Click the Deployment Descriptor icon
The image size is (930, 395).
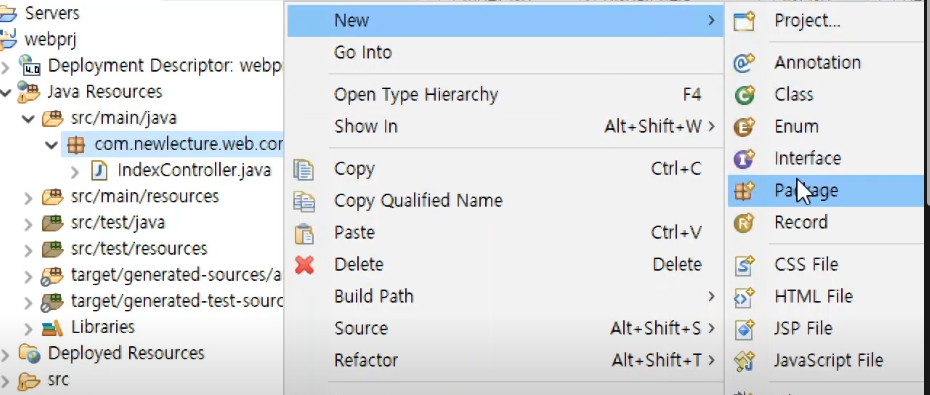pos(29,65)
